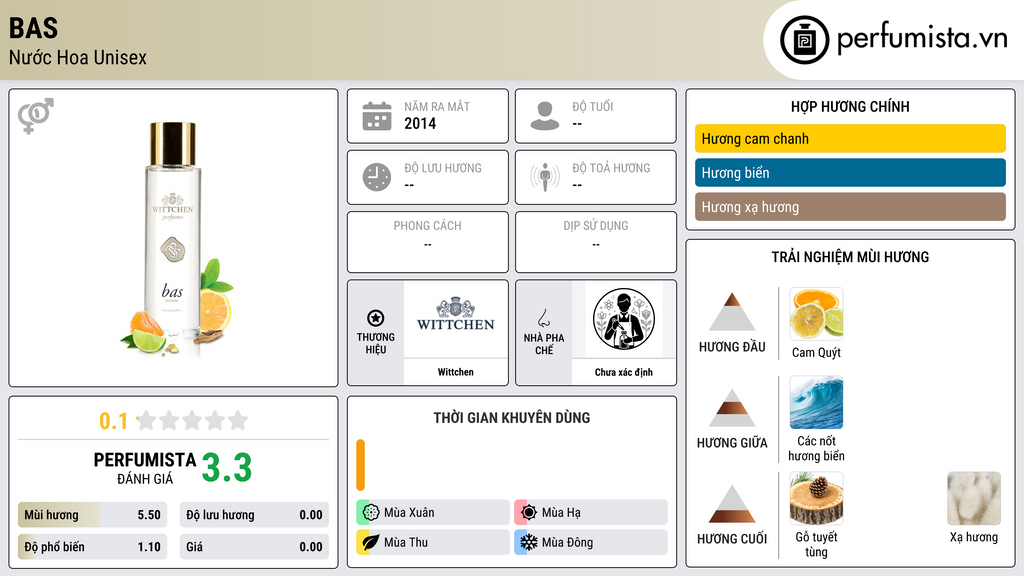Click the Trải nghiệm mùi hương heading

[850, 257]
